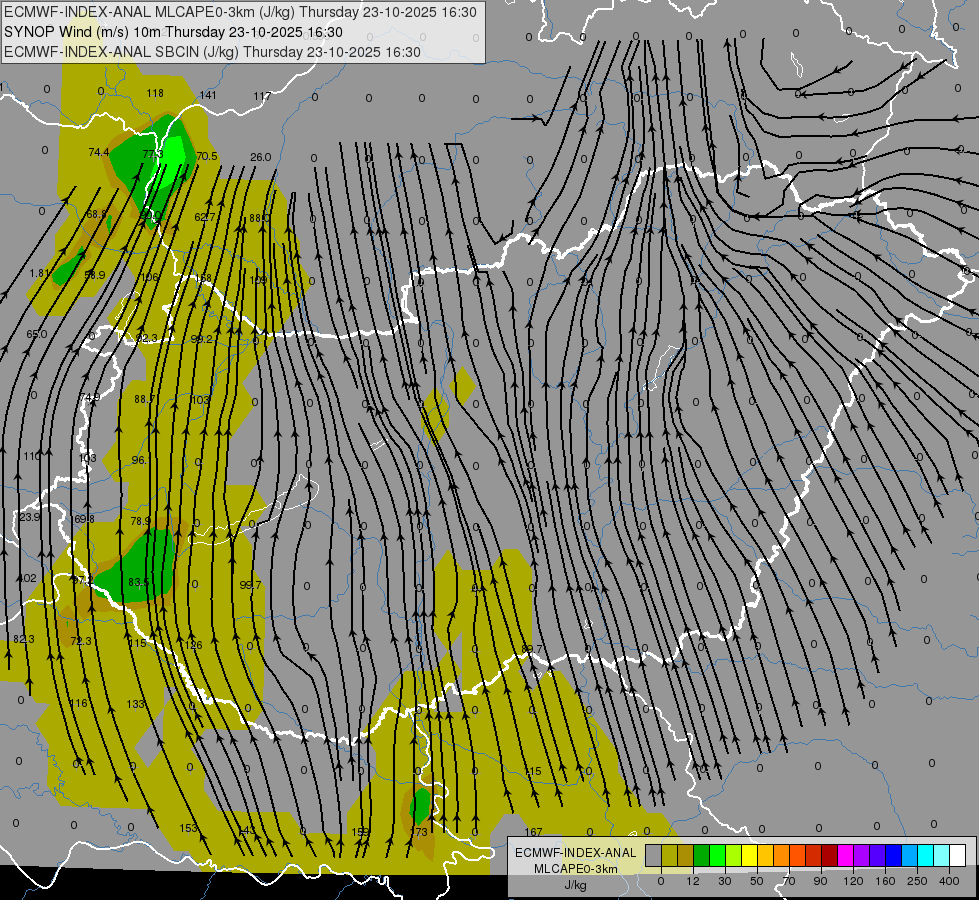Click the orange legend swatch above 70
This screenshot has width=979, height=900.
click(782, 855)
